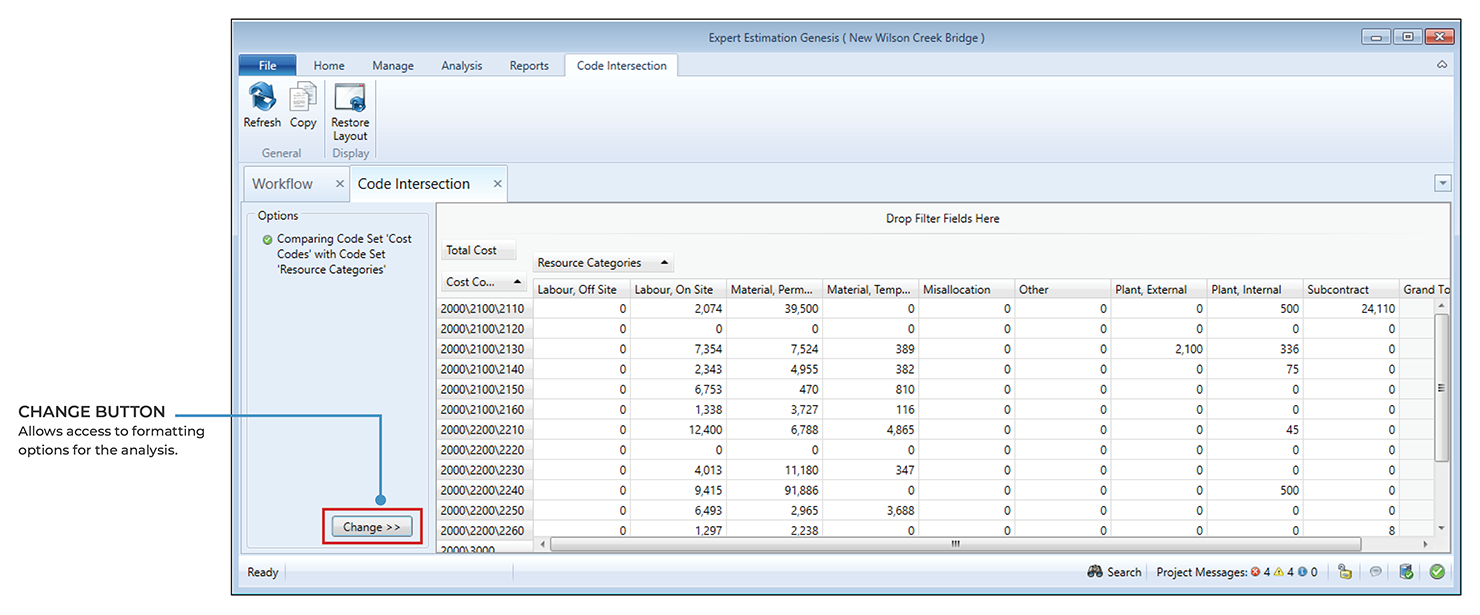Collapse the ribbon using the top-right chevron

click(1442, 65)
